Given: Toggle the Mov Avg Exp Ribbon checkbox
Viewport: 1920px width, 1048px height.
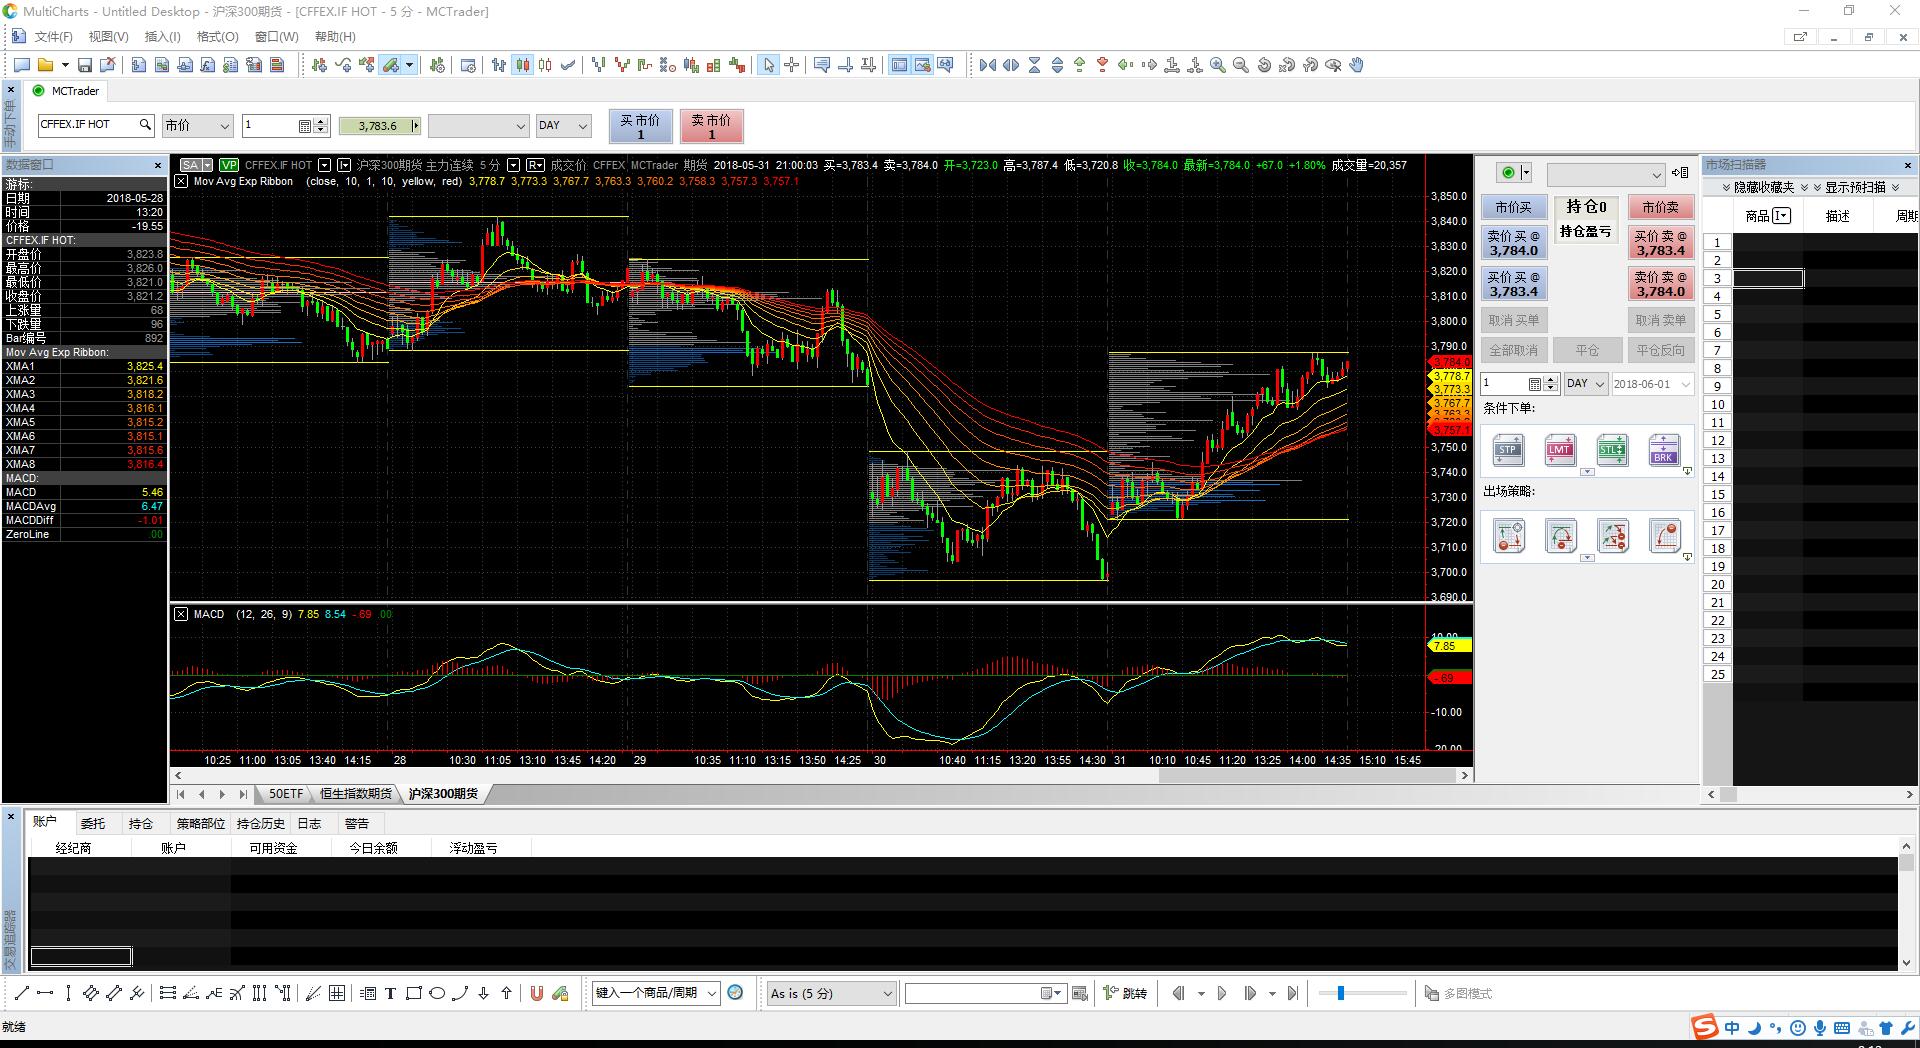Looking at the screenshot, I should point(181,182).
